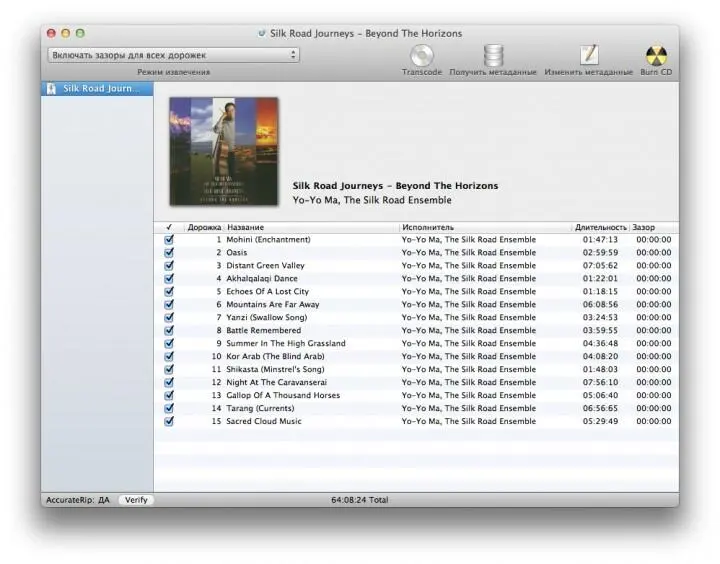Select the Distant Green Valley title
Screen dimensions: 720x564
coord(265,265)
